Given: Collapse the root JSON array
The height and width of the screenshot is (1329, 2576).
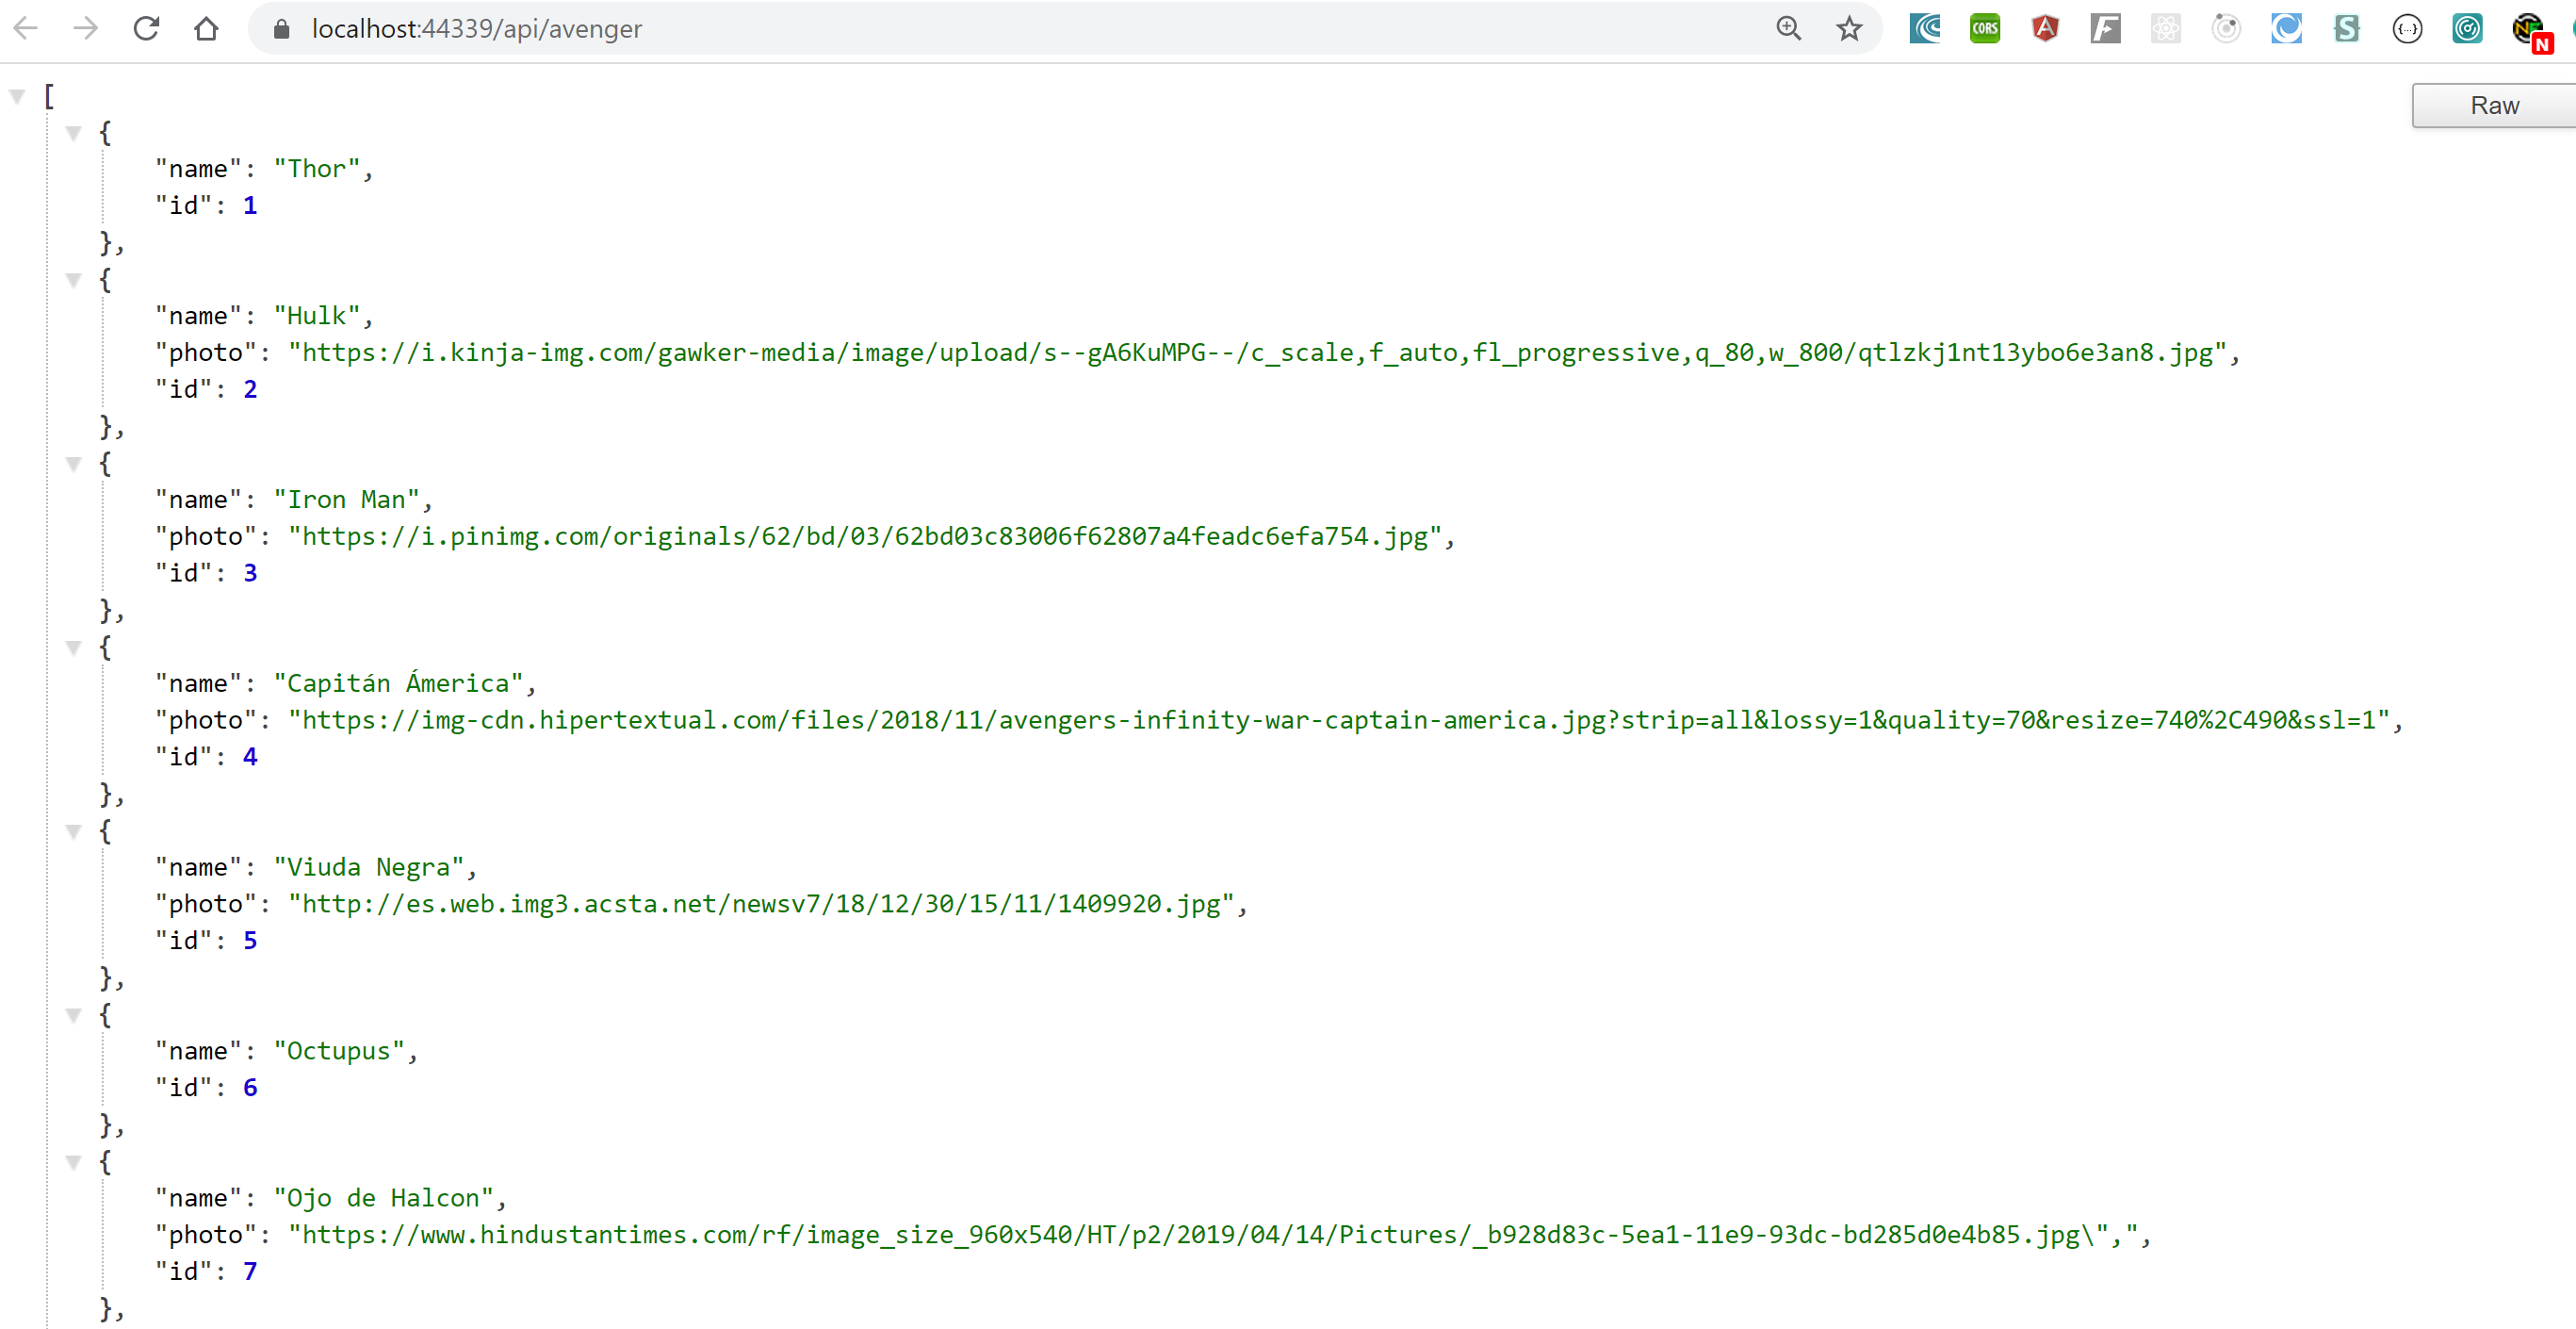Looking at the screenshot, I should [x=17, y=96].
